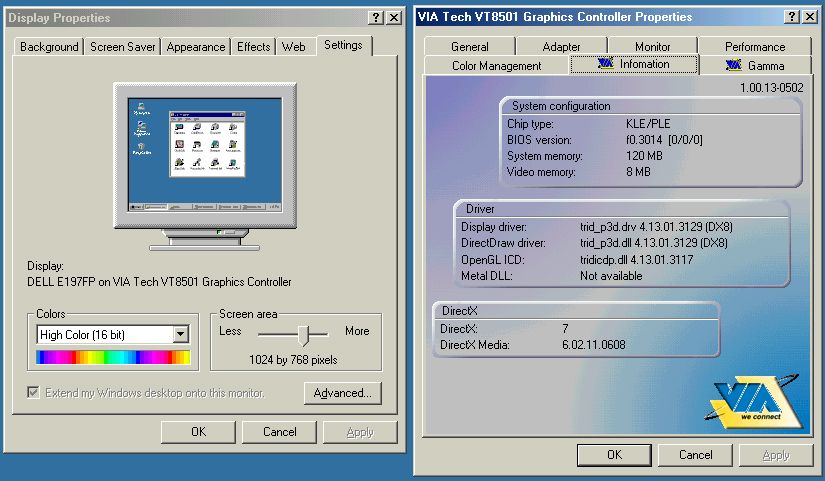Click VIA Graphics Controller help question-mark button
The height and width of the screenshot is (481, 825).
792,17
